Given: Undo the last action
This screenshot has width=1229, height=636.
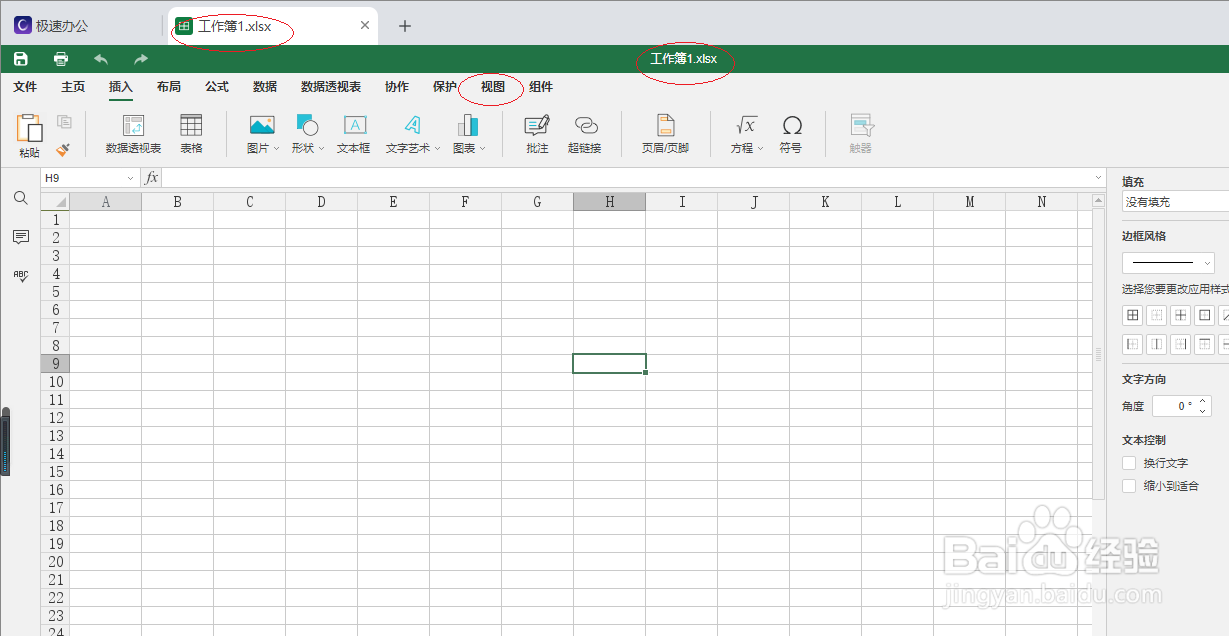Looking at the screenshot, I should pos(99,58).
